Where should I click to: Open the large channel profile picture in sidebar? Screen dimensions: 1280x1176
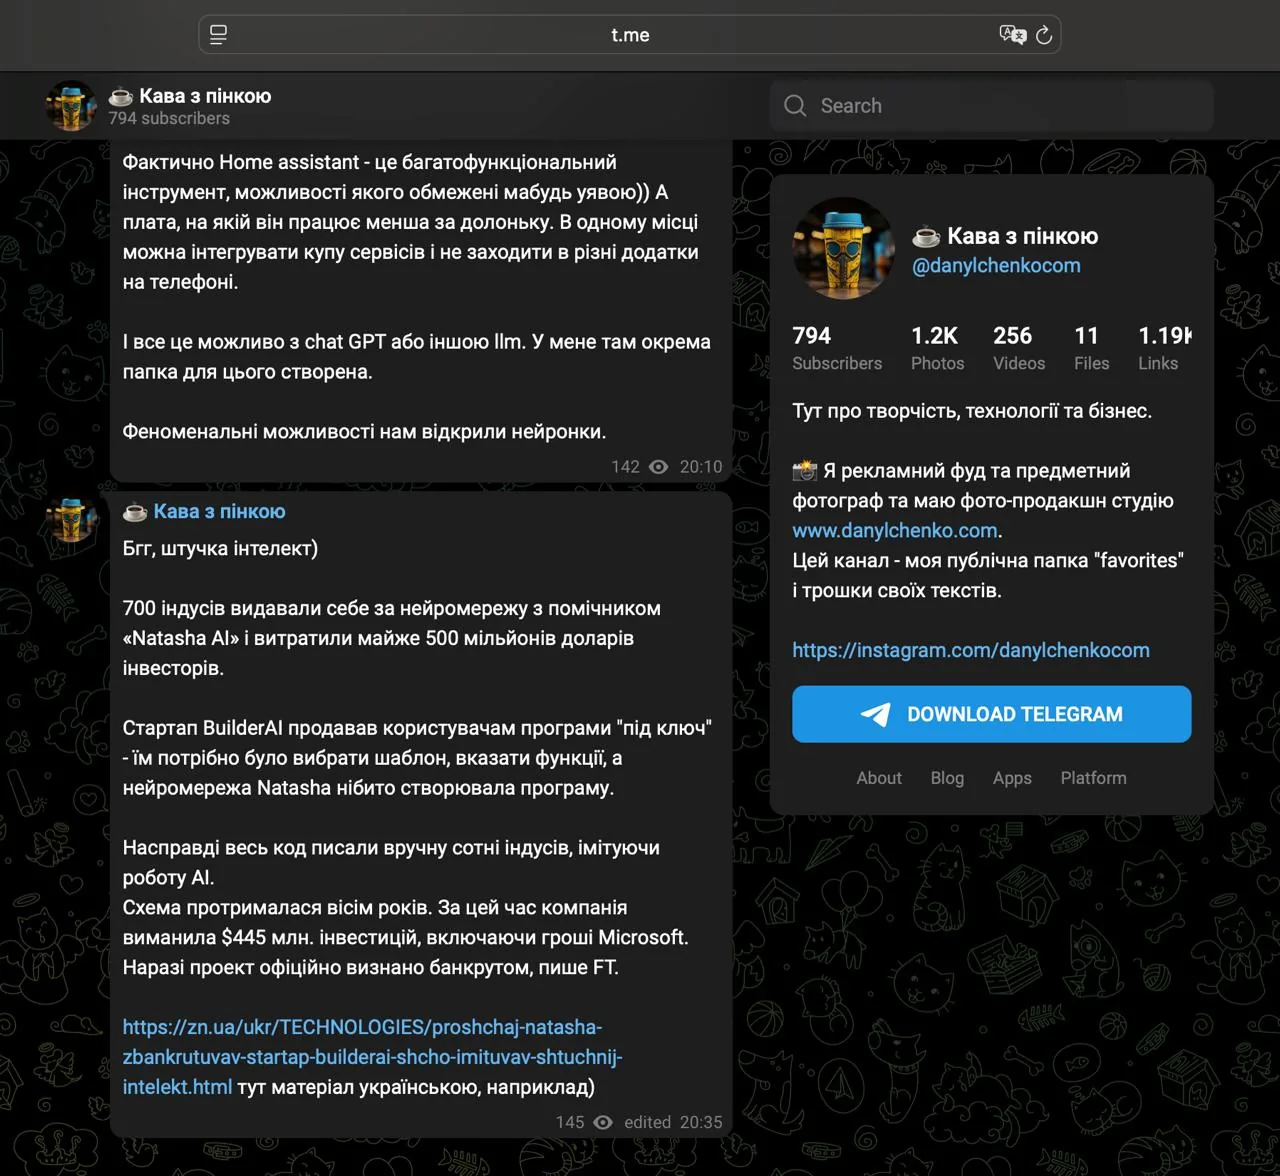pos(843,248)
